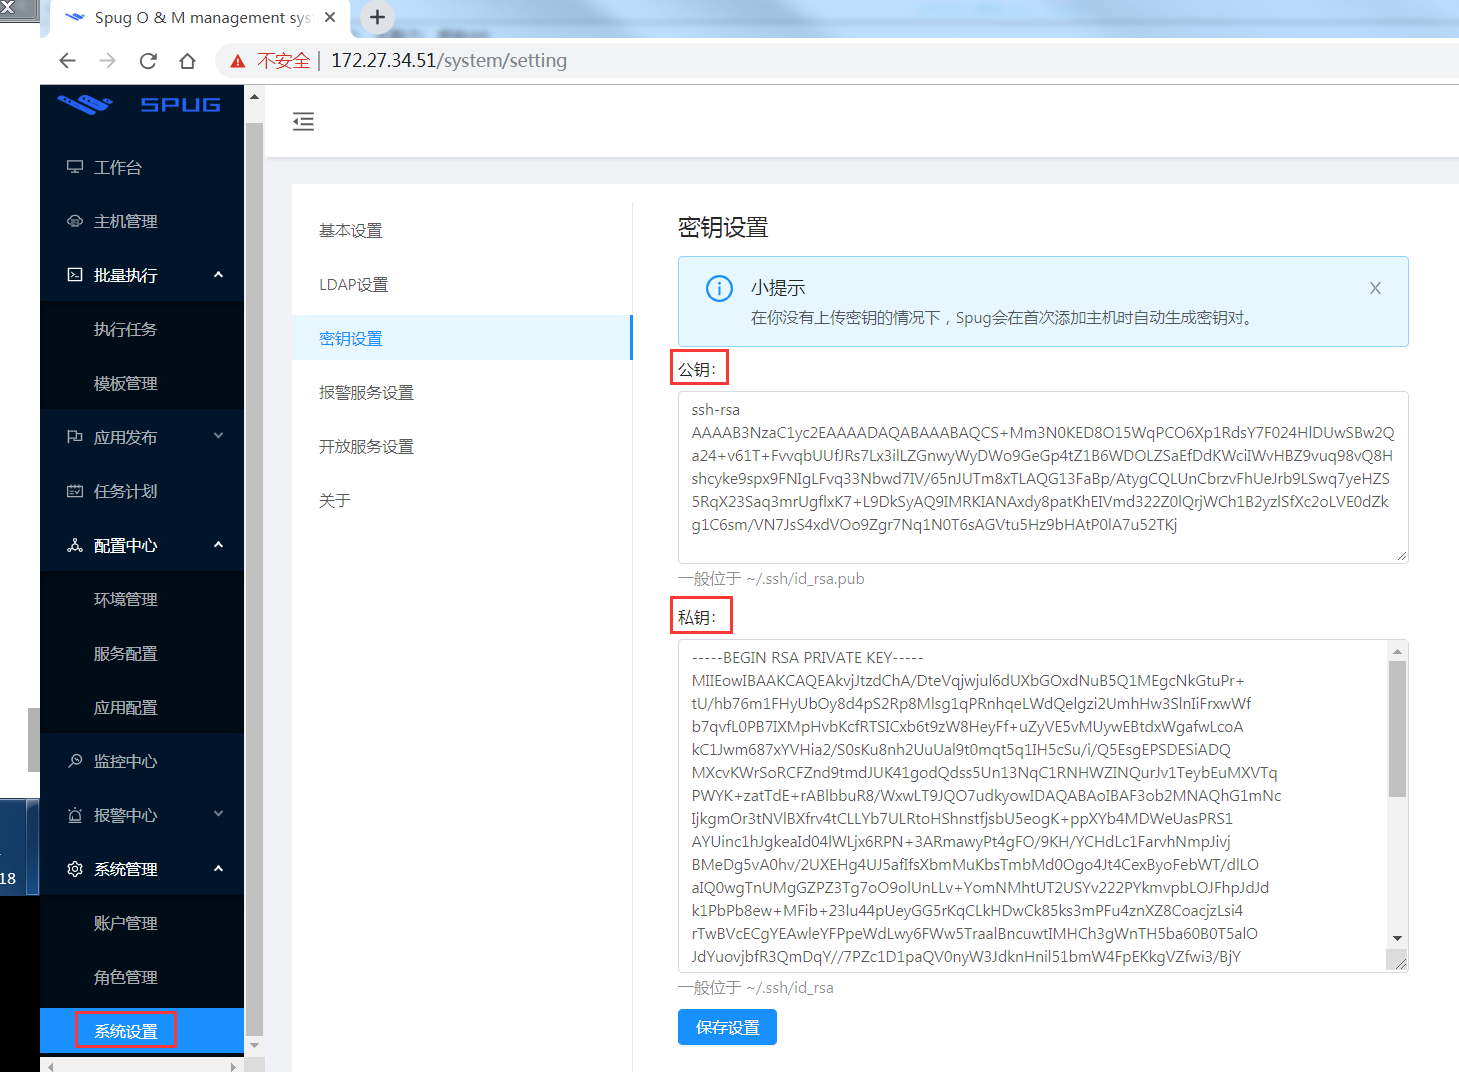This screenshot has height=1072, width=1459.
Task: Dismiss the 小提示 alert with X
Action: tap(1375, 288)
